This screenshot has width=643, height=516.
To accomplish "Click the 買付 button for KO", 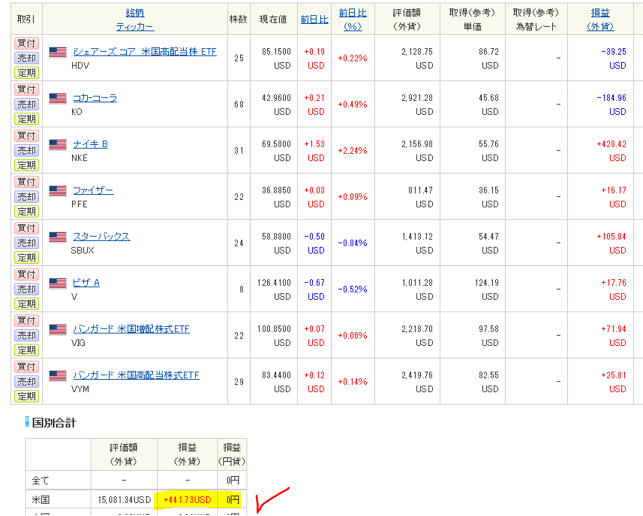I will [27, 89].
